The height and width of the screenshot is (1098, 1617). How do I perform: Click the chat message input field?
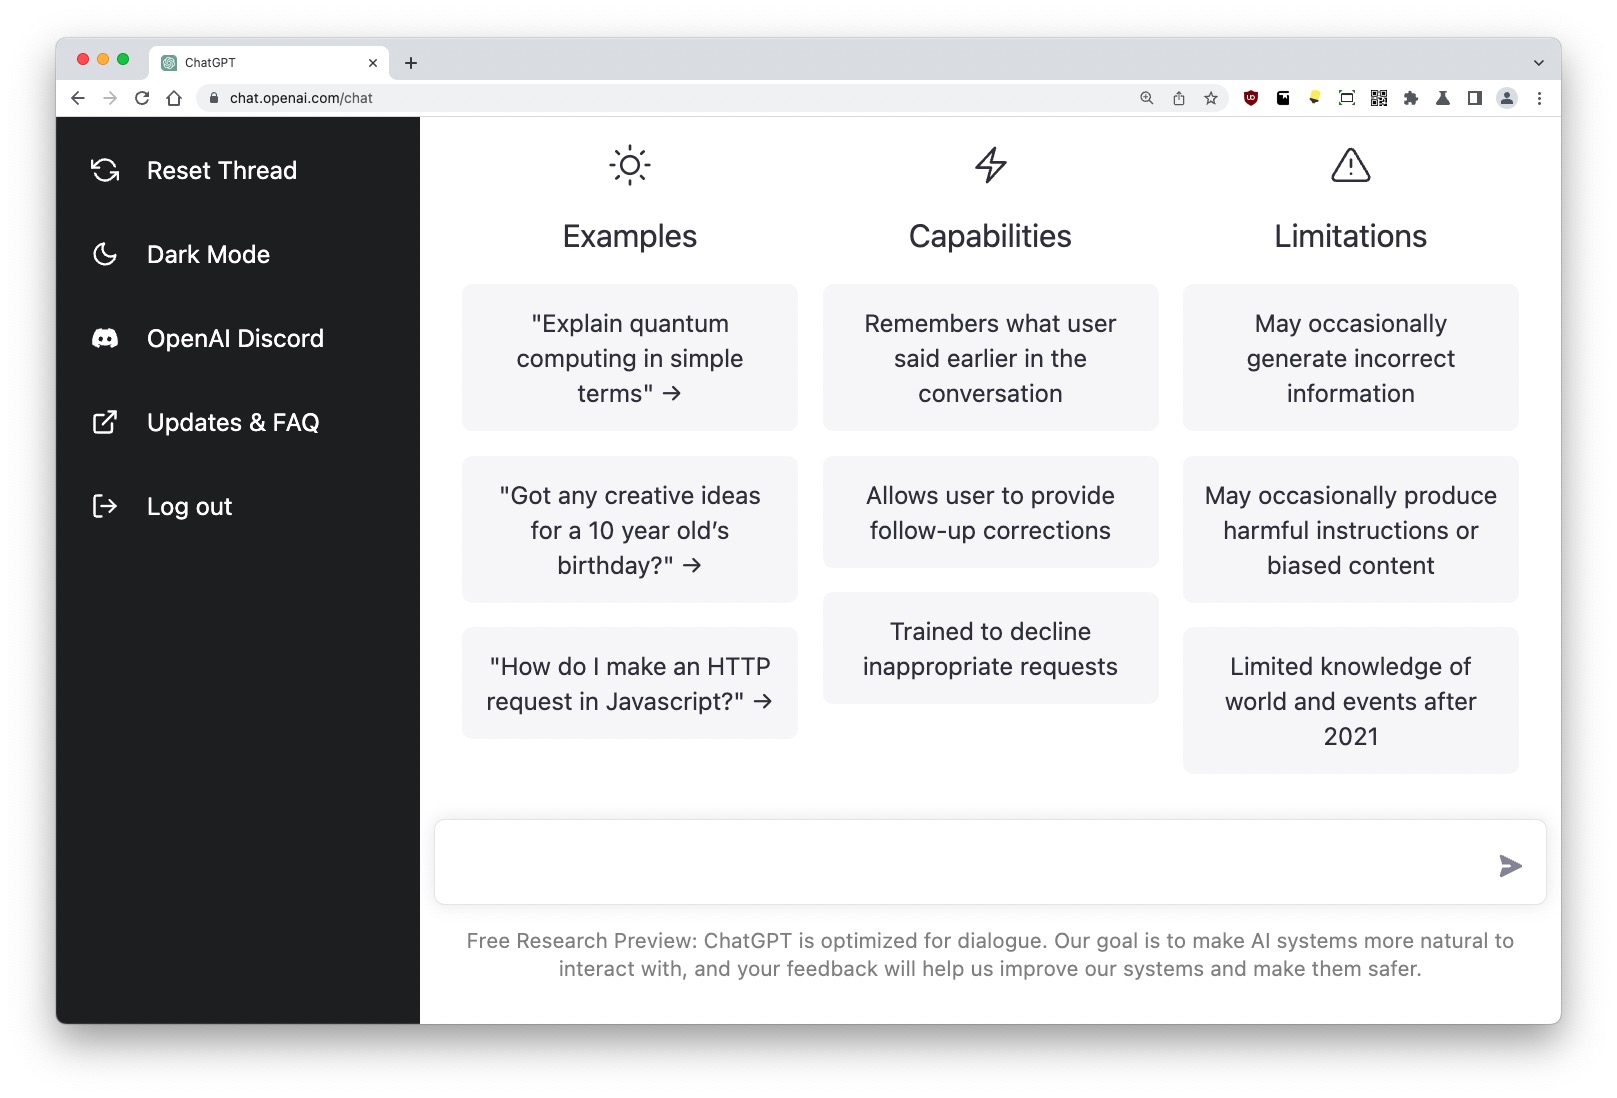tap(990, 862)
